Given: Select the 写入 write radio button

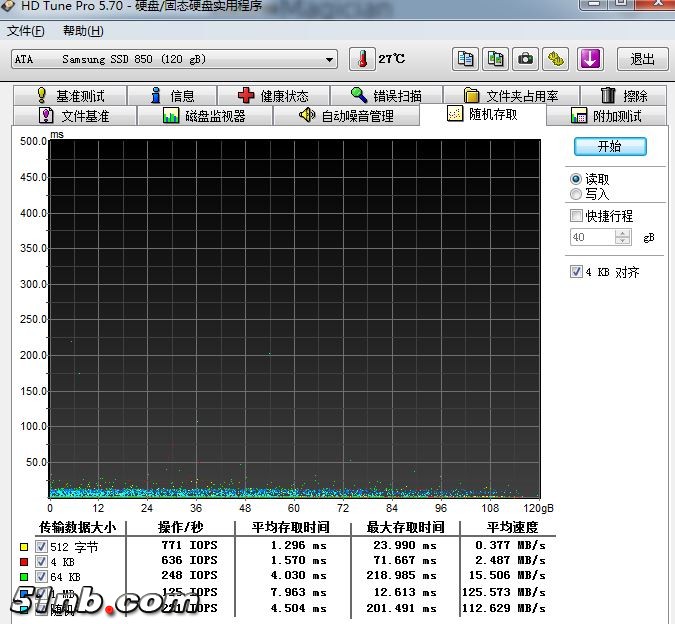Looking at the screenshot, I should tap(576, 194).
